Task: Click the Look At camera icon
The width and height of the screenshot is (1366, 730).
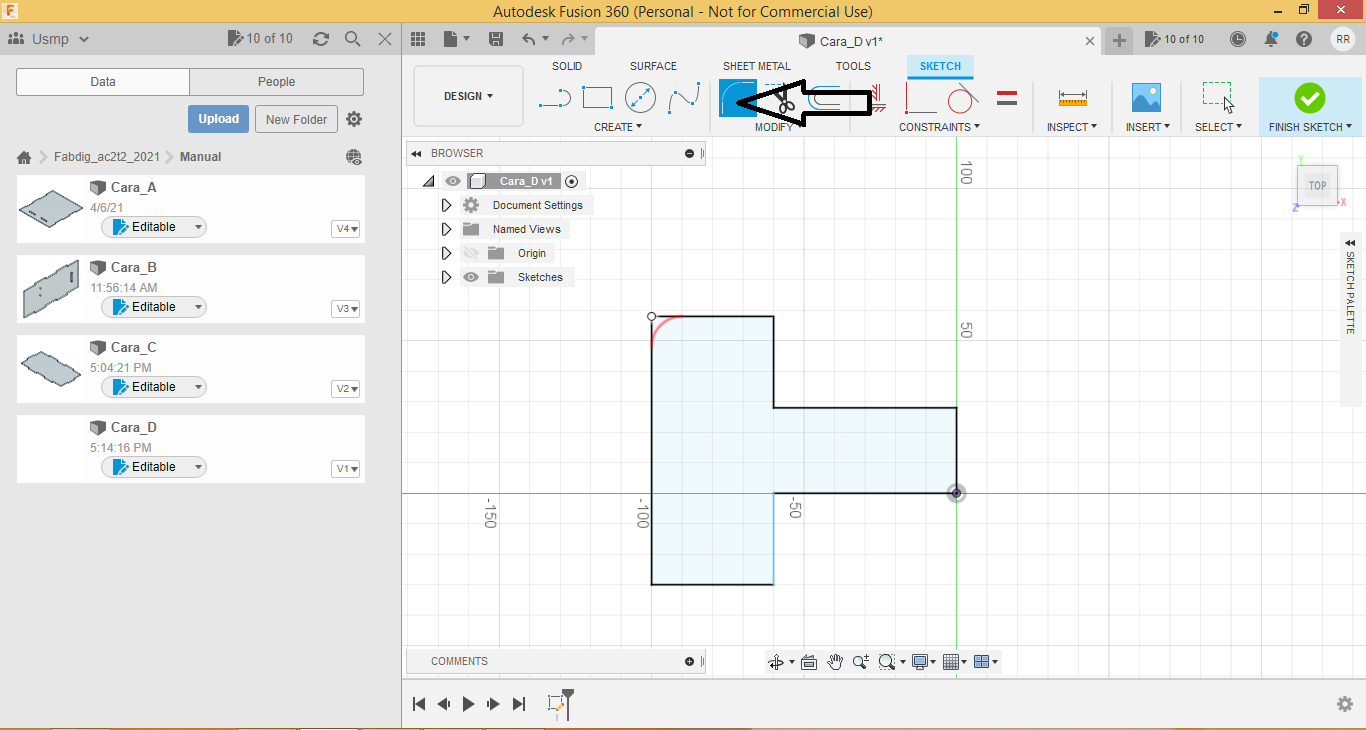Action: click(809, 662)
